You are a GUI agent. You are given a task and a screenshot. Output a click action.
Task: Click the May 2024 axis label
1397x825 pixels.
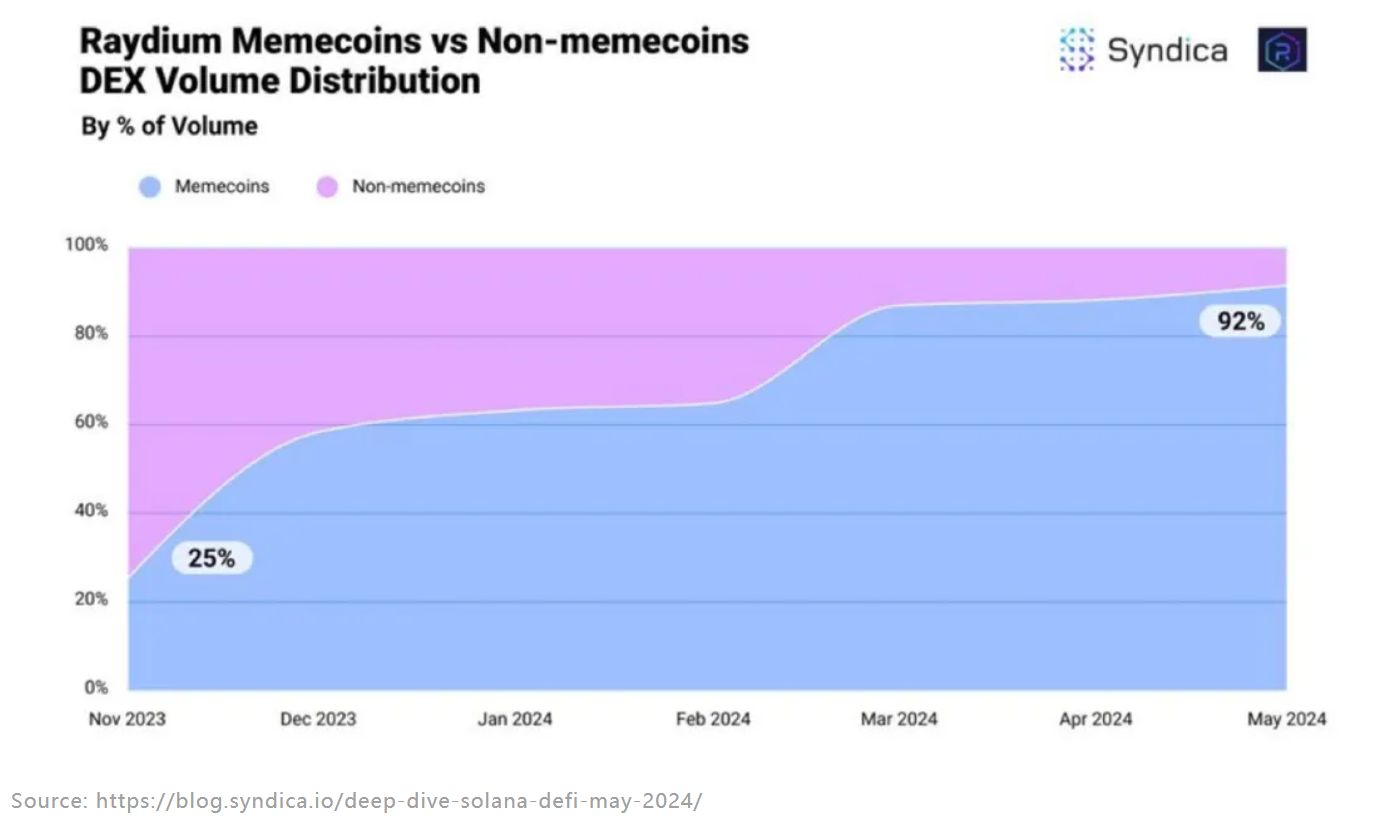tap(1288, 719)
